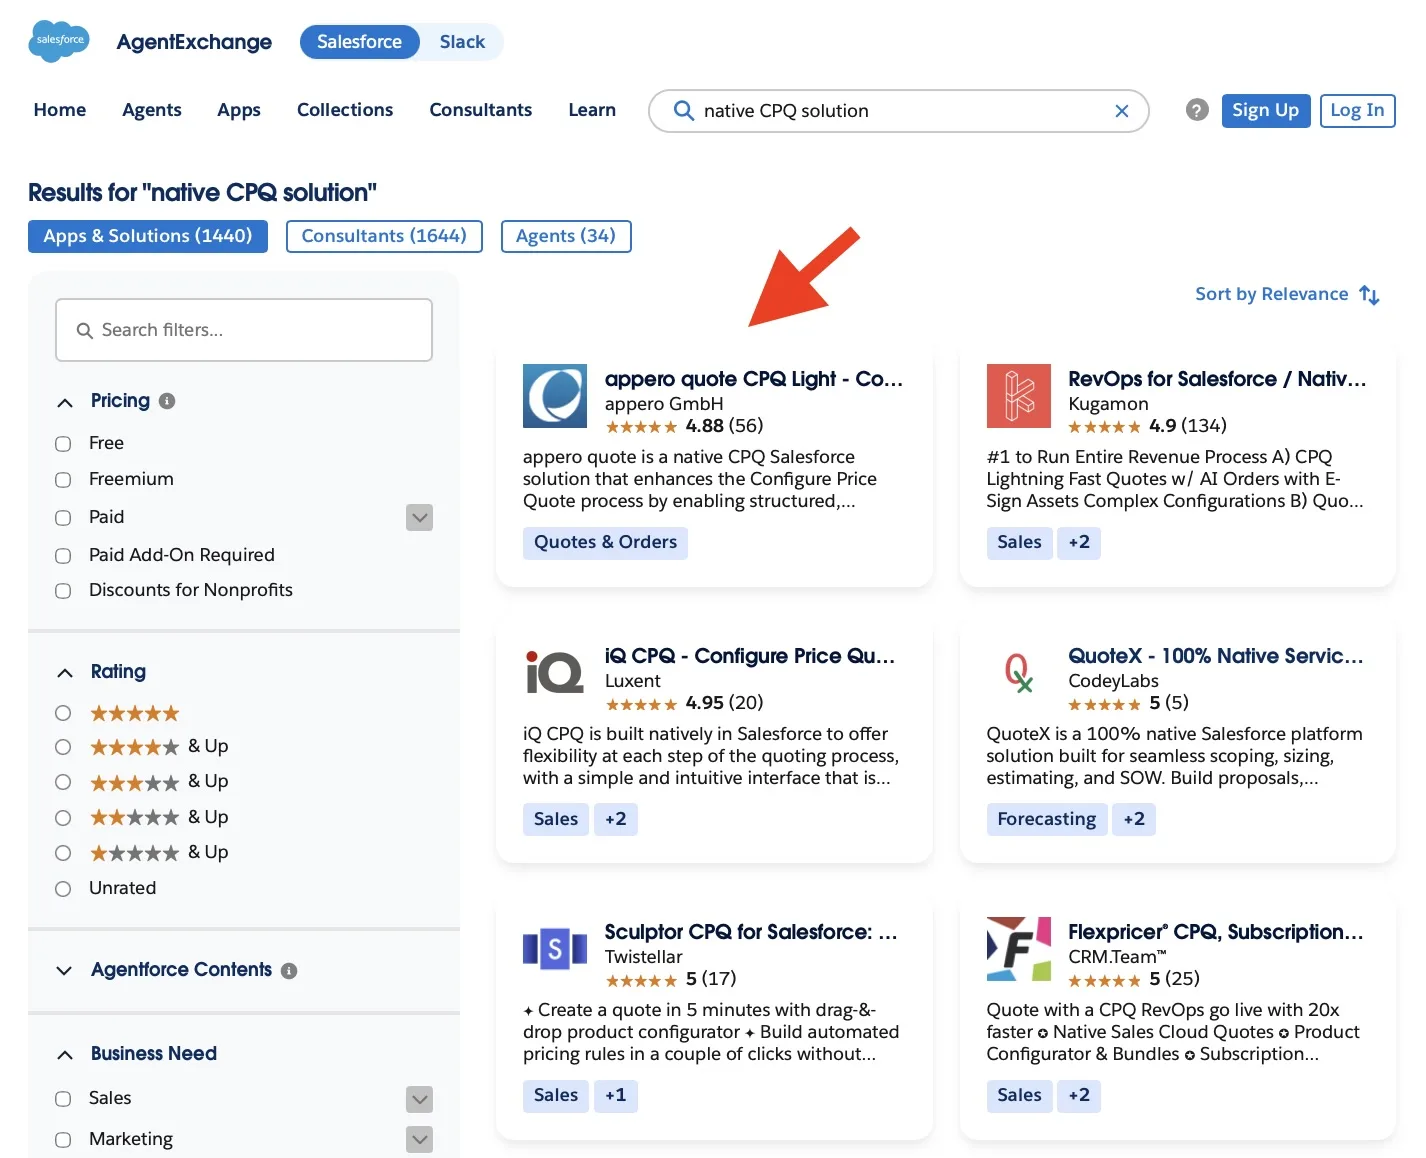This screenshot has width=1426, height=1158.
Task: Open the Apps menu item
Action: (x=239, y=110)
